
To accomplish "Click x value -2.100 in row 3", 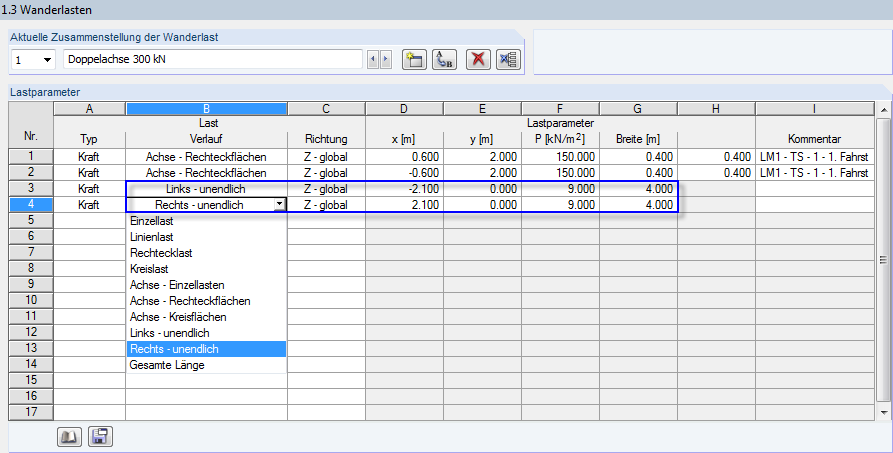I will click(x=404, y=189).
